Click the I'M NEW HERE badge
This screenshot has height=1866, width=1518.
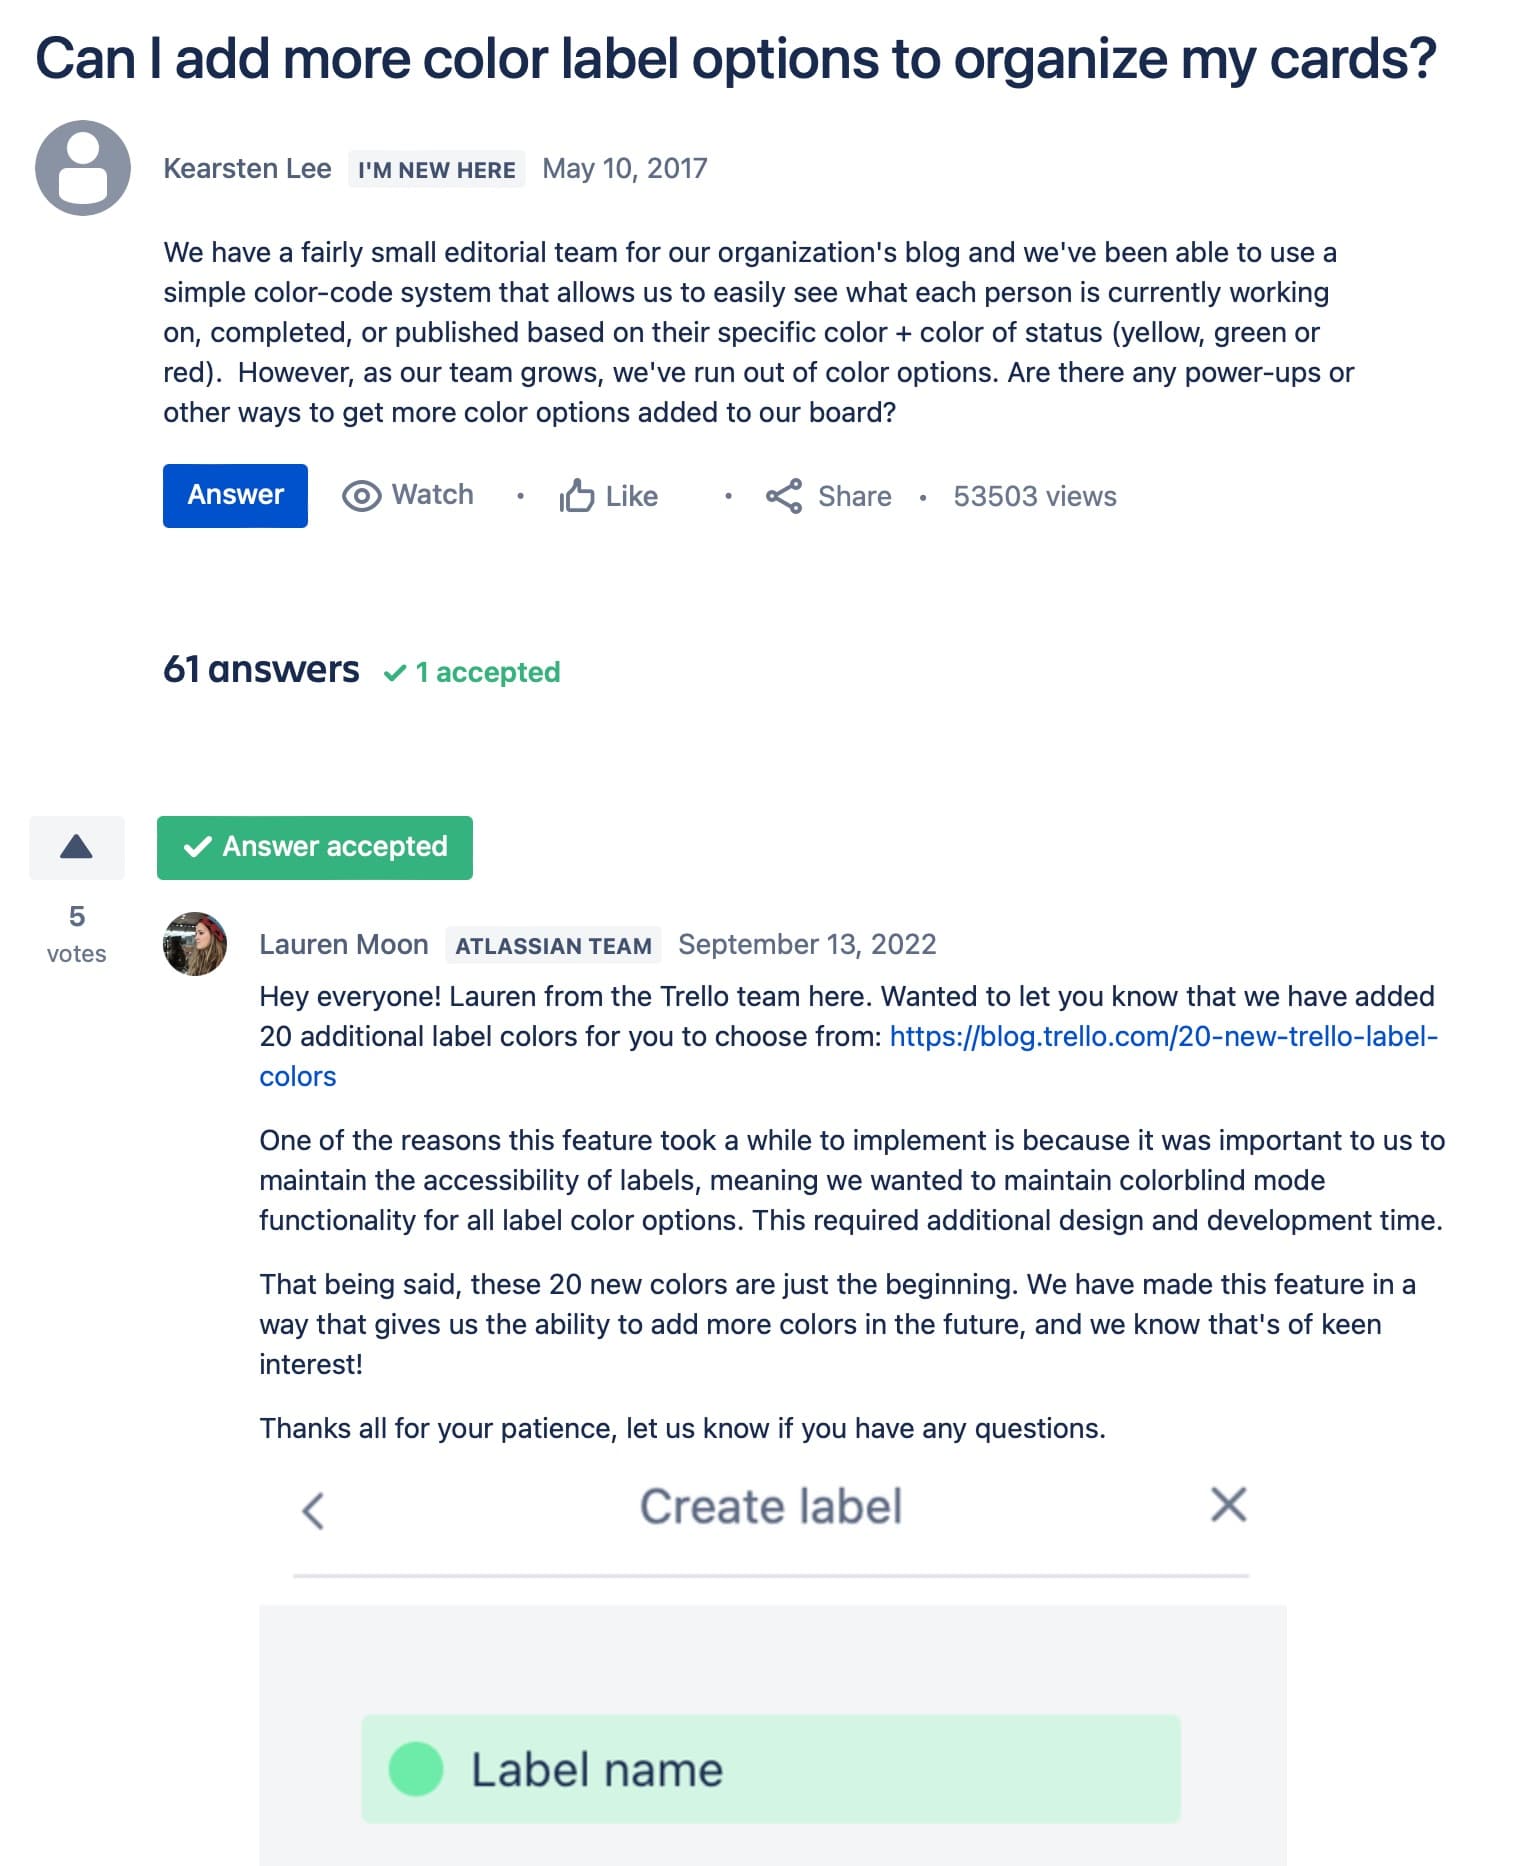tap(436, 169)
